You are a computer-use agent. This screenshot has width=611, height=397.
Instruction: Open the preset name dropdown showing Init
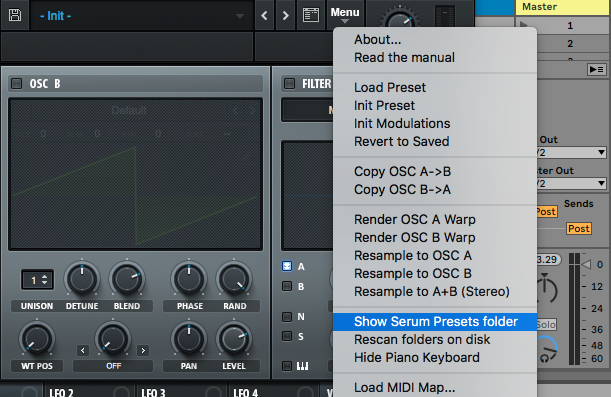[142, 16]
